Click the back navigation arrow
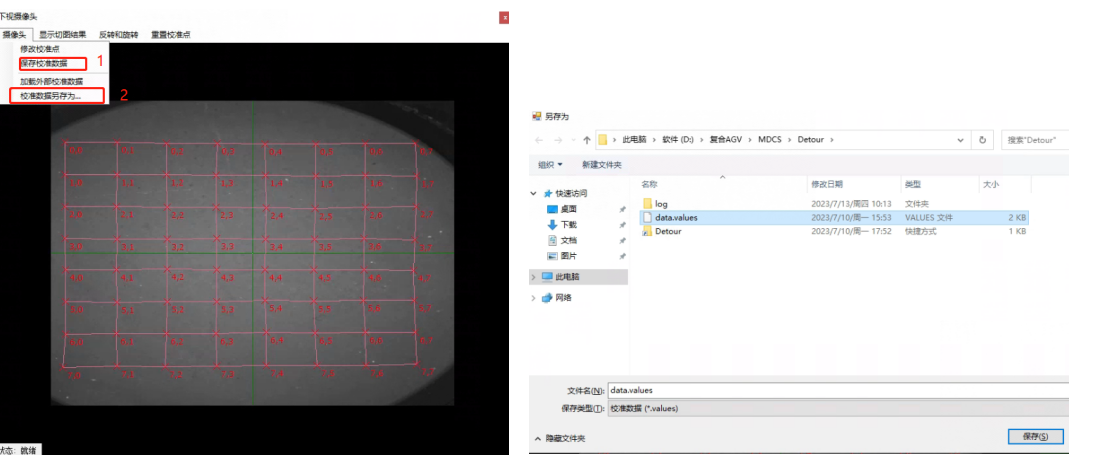Viewport: 1114px width, 464px height. [540, 140]
